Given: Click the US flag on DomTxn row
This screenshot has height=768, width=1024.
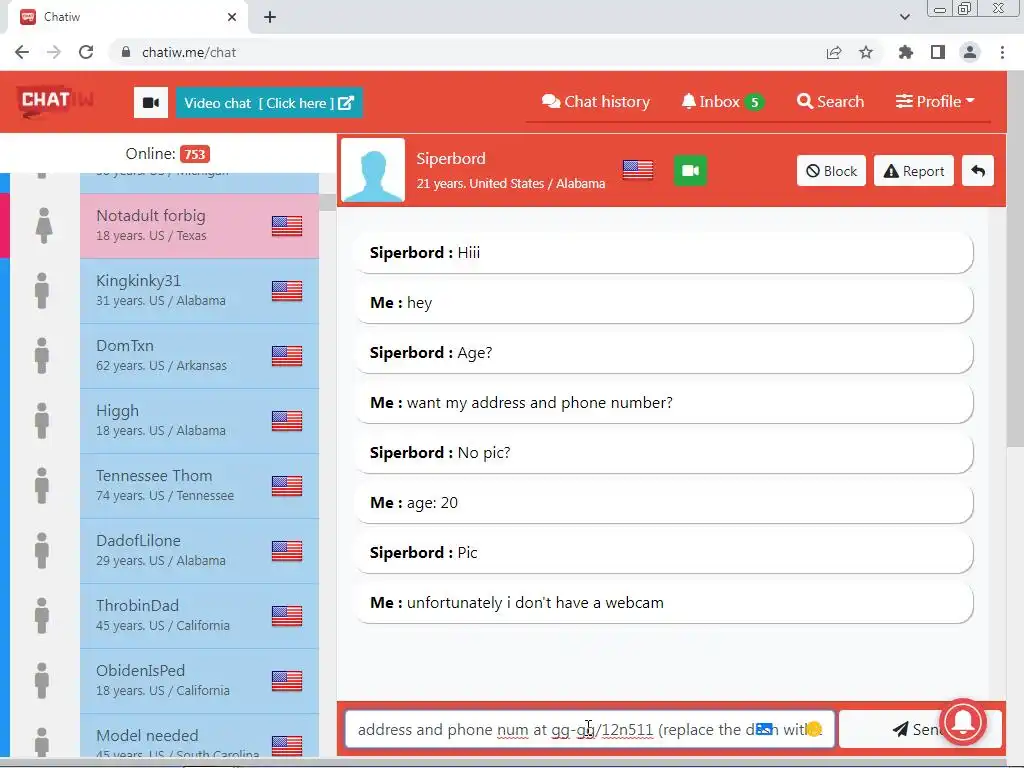Looking at the screenshot, I should tap(287, 355).
